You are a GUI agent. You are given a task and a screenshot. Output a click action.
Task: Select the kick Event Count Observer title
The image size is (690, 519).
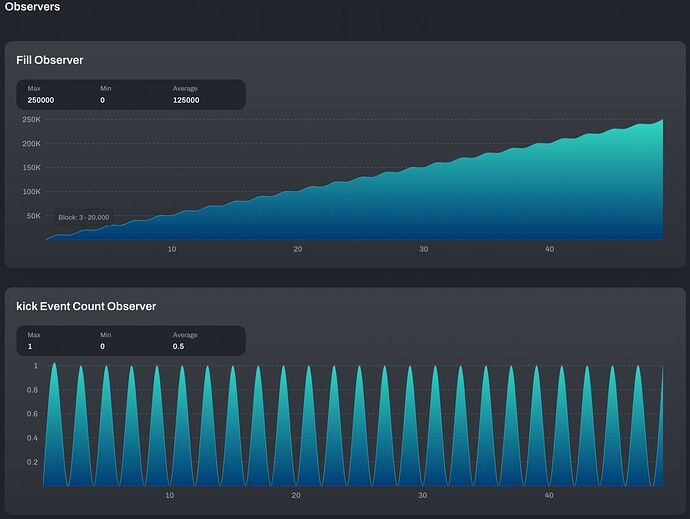86,306
